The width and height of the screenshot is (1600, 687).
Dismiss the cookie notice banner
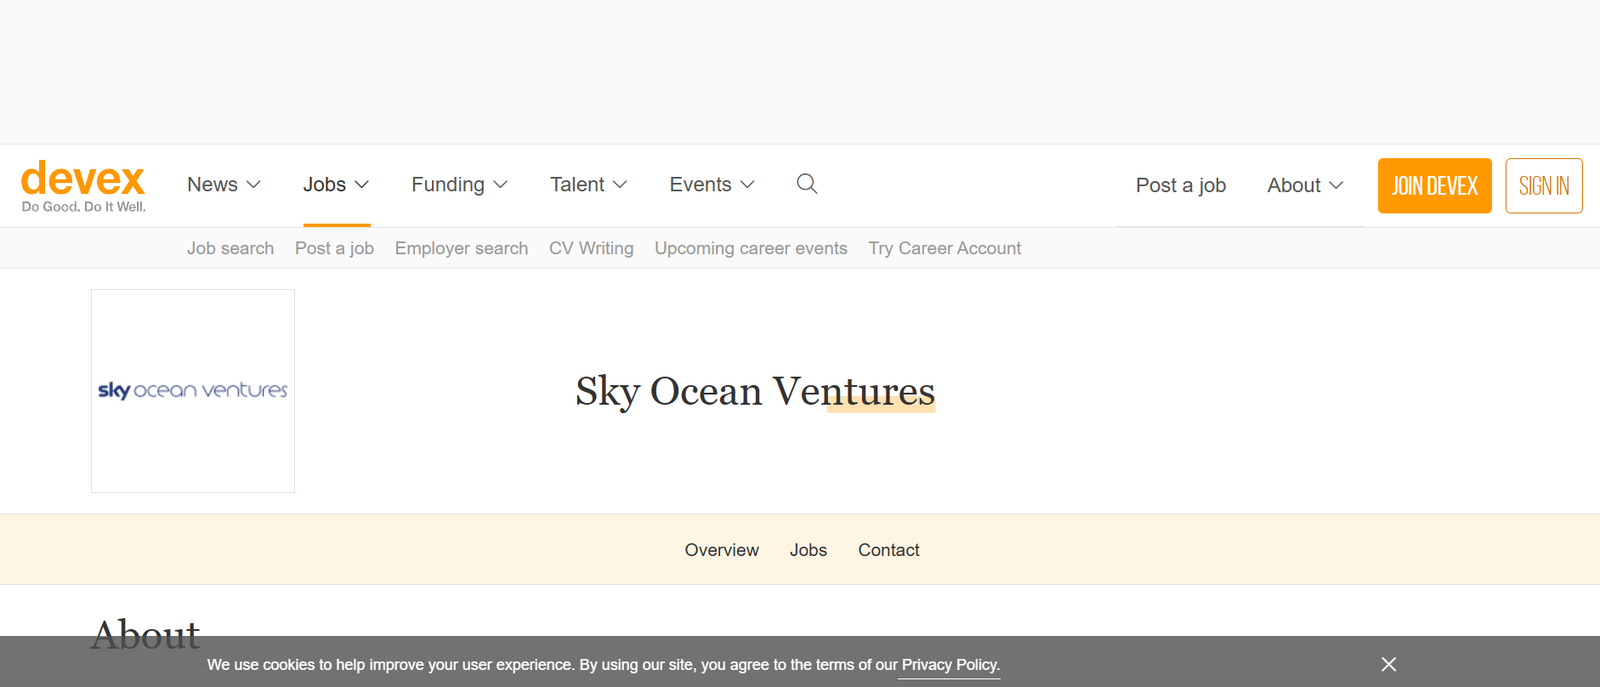pyautogui.click(x=1388, y=664)
